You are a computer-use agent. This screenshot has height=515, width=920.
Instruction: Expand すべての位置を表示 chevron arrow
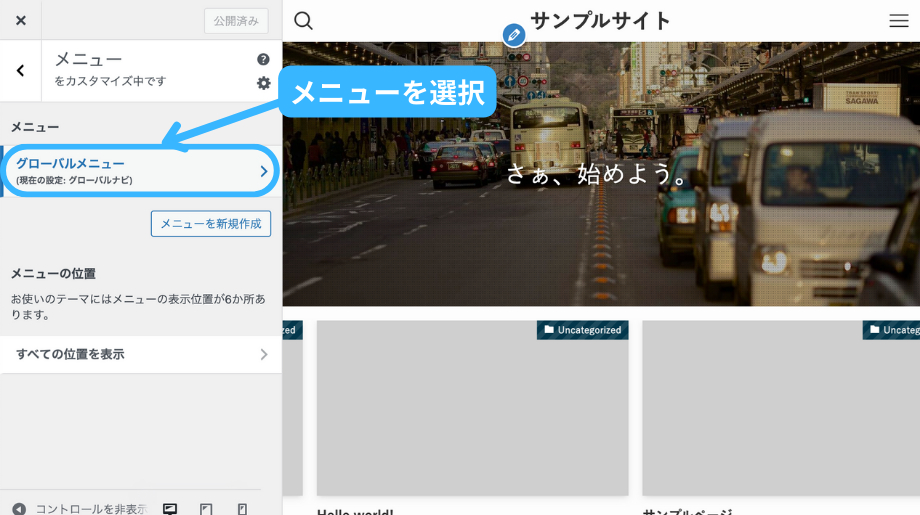263,354
